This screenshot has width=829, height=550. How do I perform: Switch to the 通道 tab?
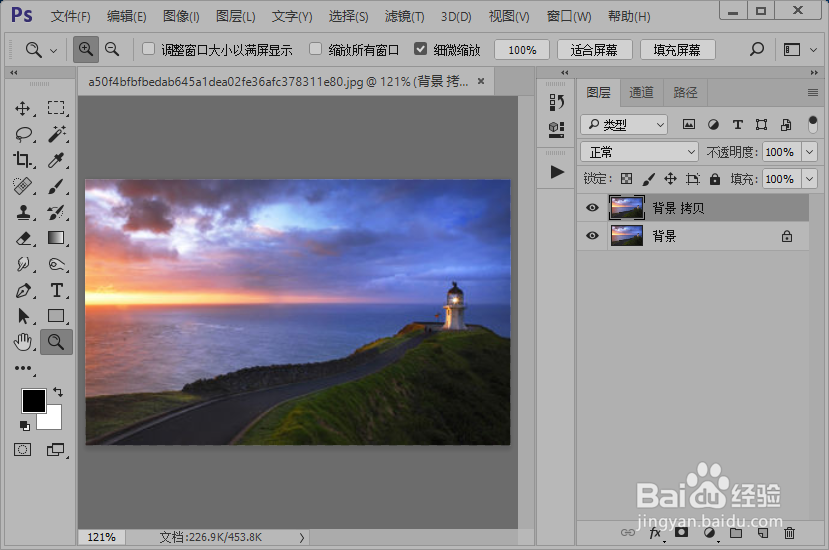point(641,93)
